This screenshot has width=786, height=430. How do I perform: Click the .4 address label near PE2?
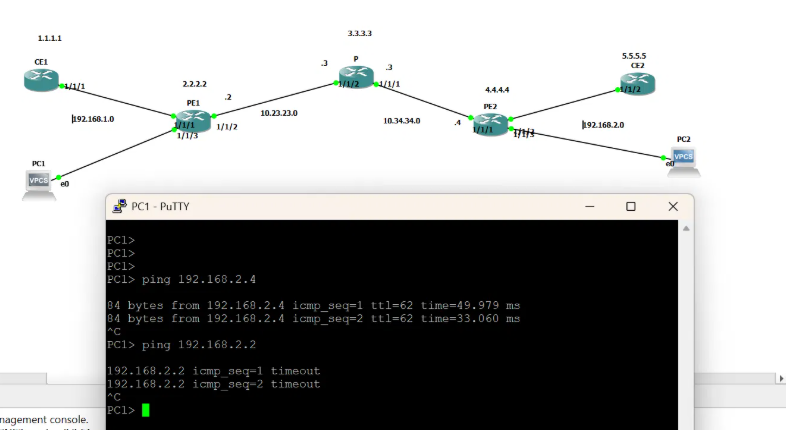(457, 123)
